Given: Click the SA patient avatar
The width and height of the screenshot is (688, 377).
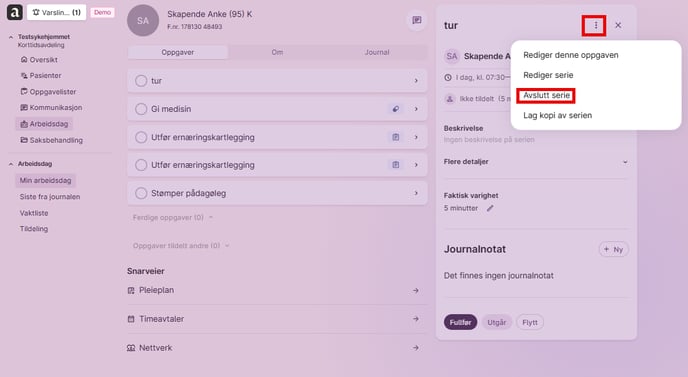Looking at the screenshot, I should click(143, 21).
